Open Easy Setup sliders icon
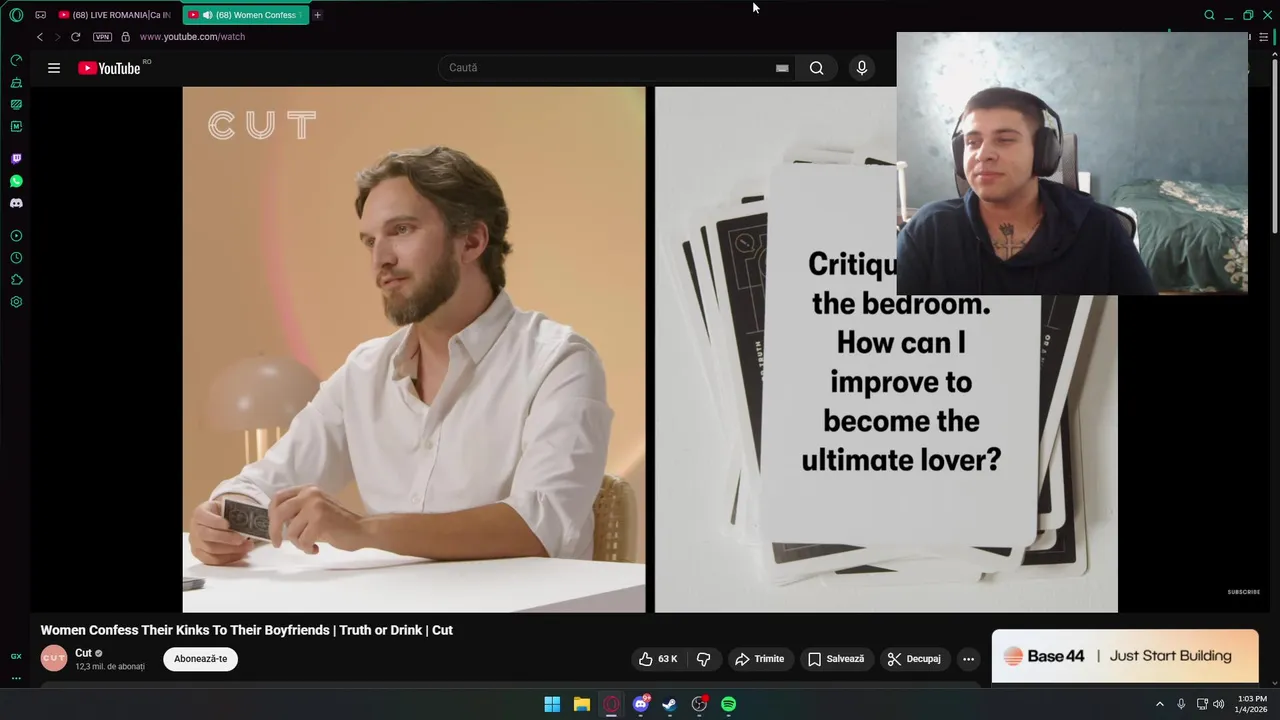Screen dimensions: 1280x720 [x=1263, y=37]
